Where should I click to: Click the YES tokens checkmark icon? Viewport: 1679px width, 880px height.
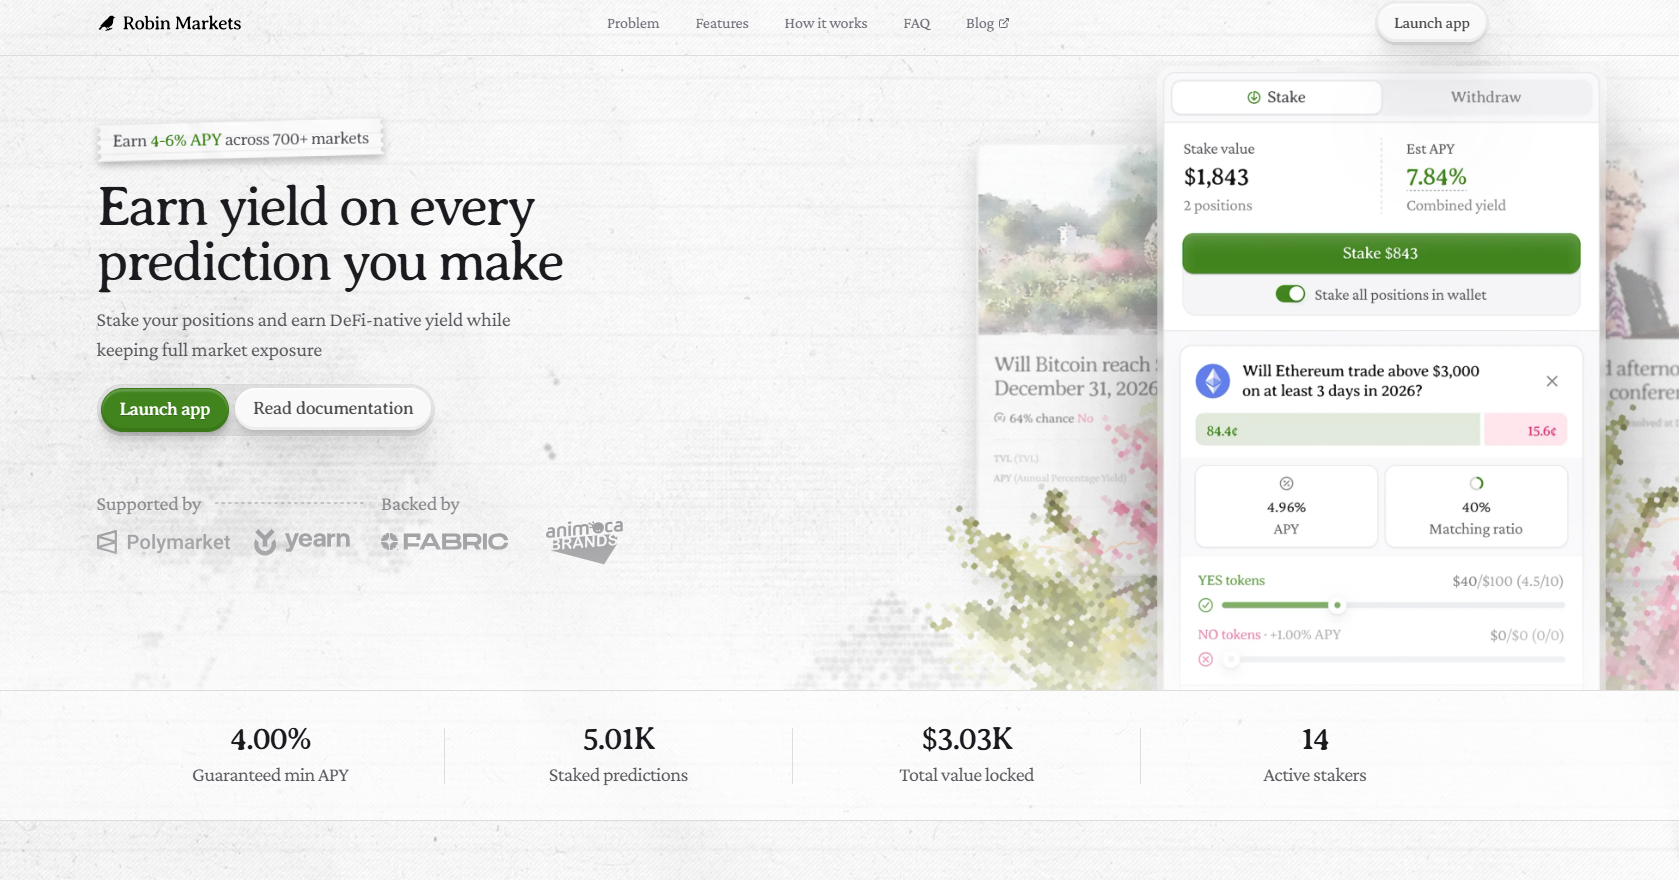click(x=1206, y=605)
